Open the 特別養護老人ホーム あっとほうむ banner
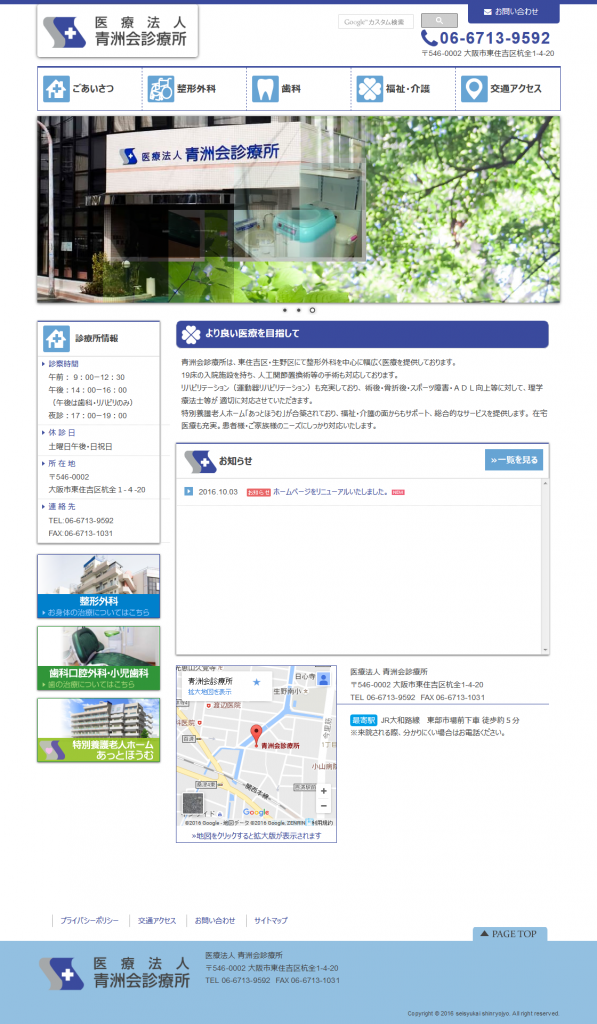 [x=99, y=729]
